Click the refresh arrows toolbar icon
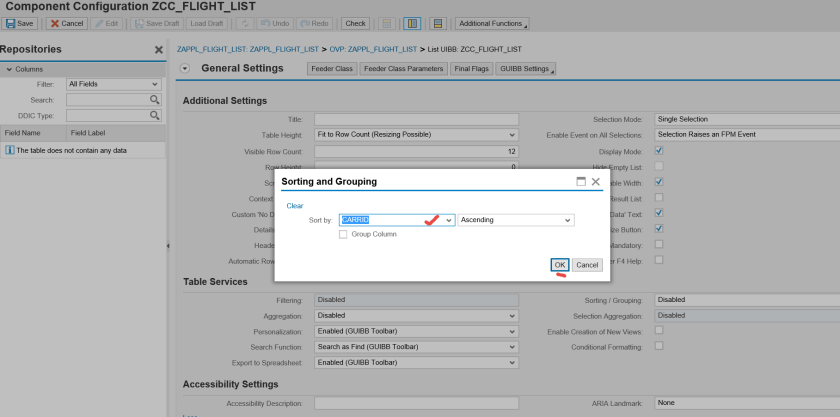The width and height of the screenshot is (840, 417). [245, 24]
